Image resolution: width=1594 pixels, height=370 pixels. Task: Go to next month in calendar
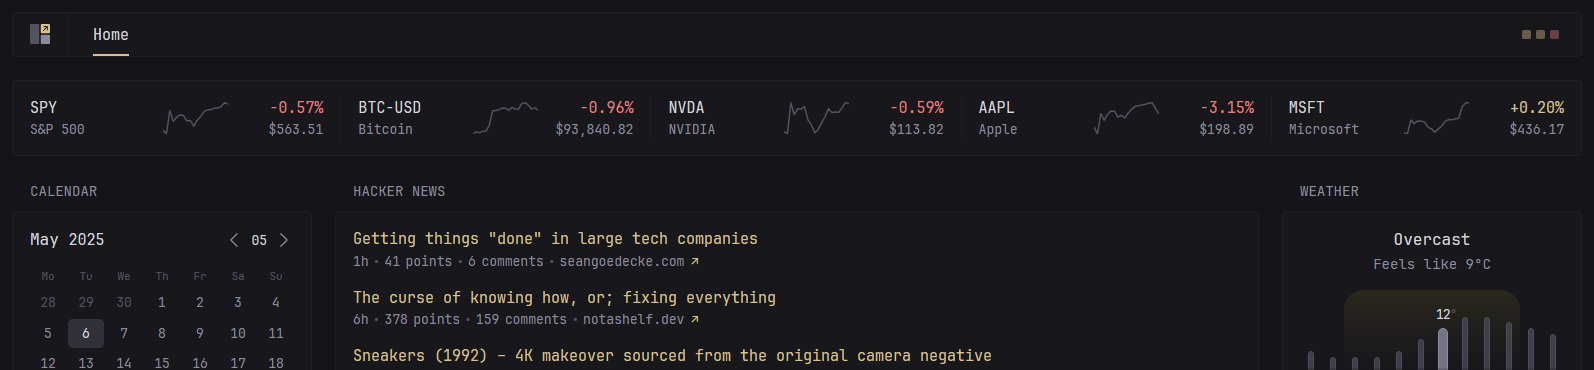tap(284, 240)
